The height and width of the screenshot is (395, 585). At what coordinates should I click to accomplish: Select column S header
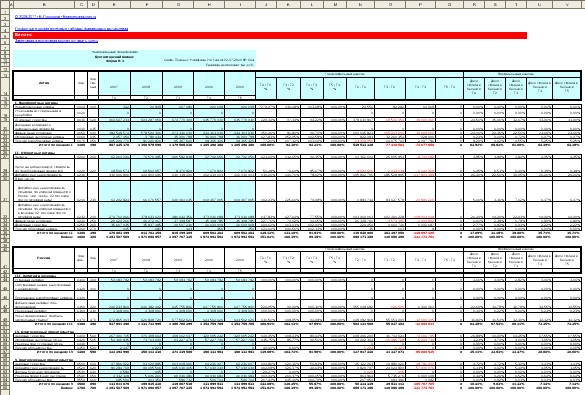click(495, 4)
